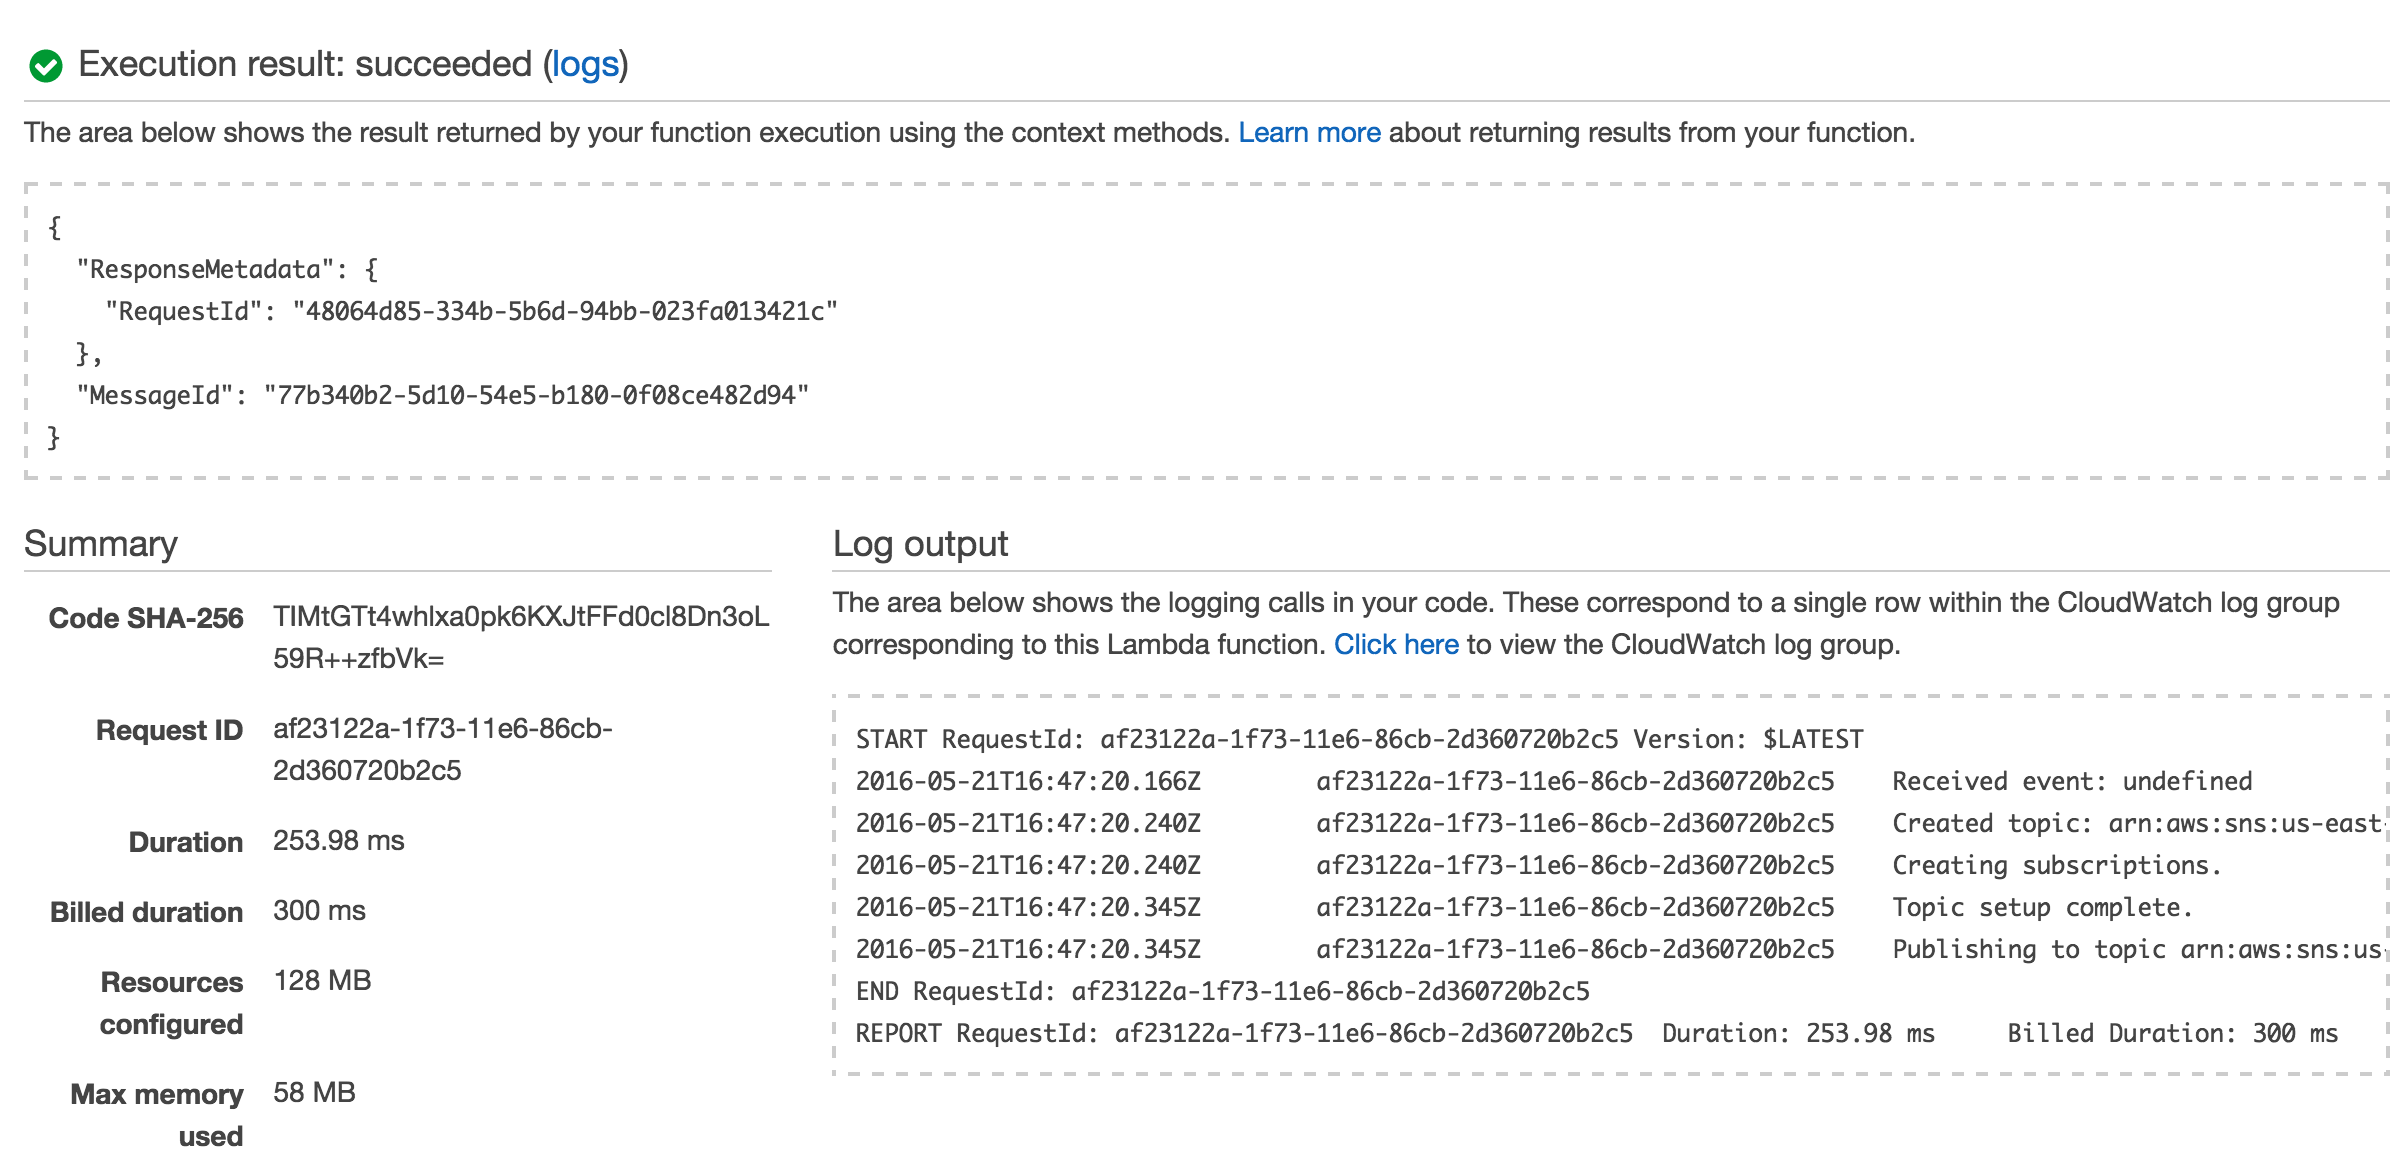Select the 253.98 ms duration value in Summary

click(x=339, y=840)
